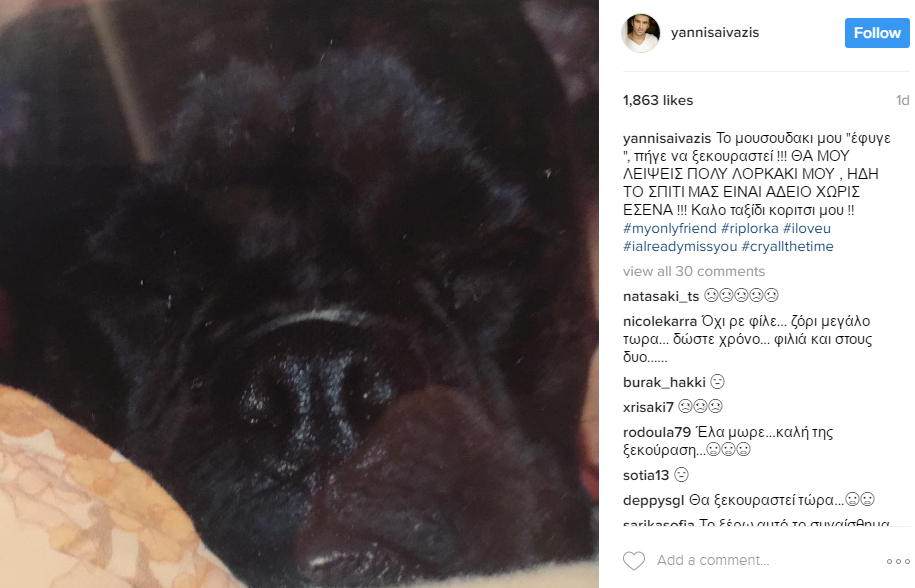
Task: Open the #iloveu hashtag
Action: (x=807, y=228)
